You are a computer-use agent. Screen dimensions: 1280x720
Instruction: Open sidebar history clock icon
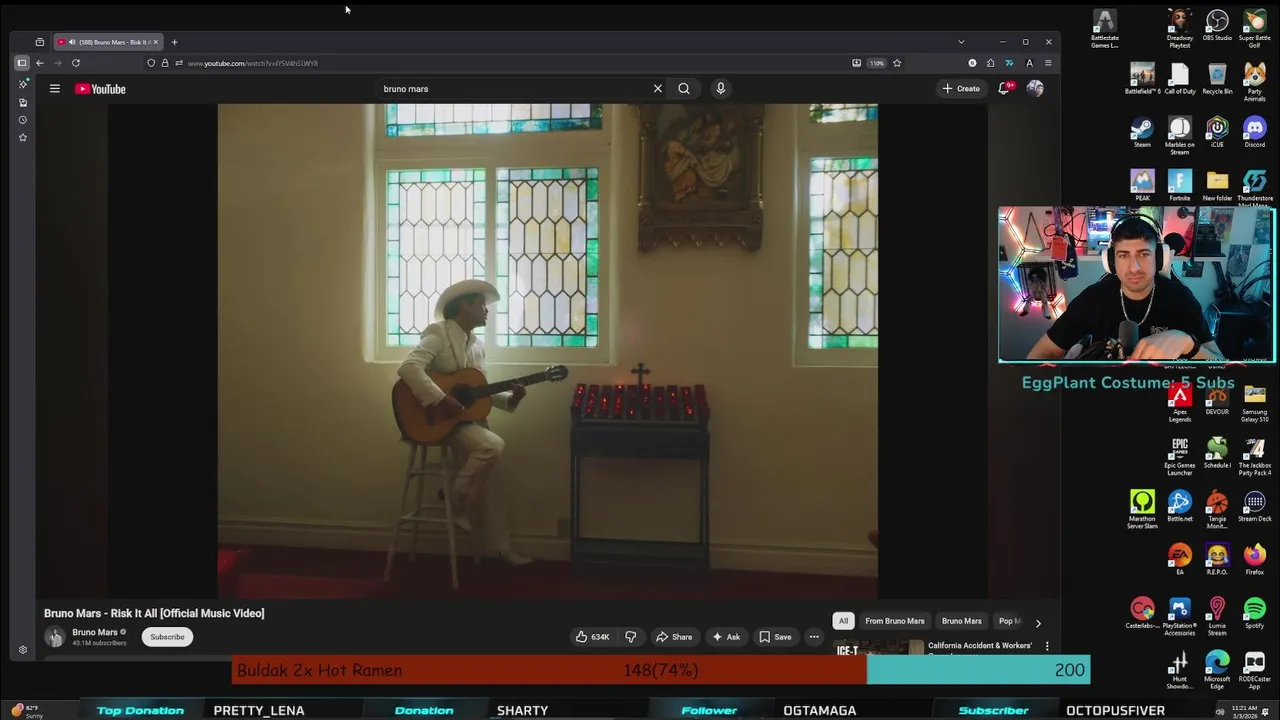point(23,120)
